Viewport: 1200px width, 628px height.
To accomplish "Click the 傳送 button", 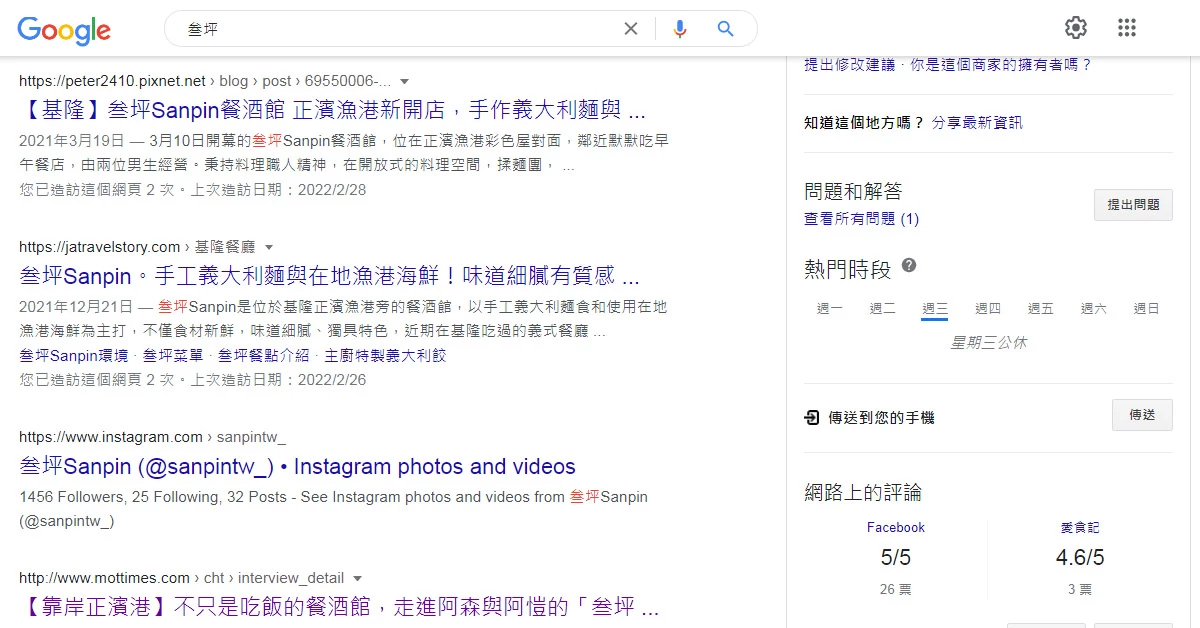I will coord(1142,414).
